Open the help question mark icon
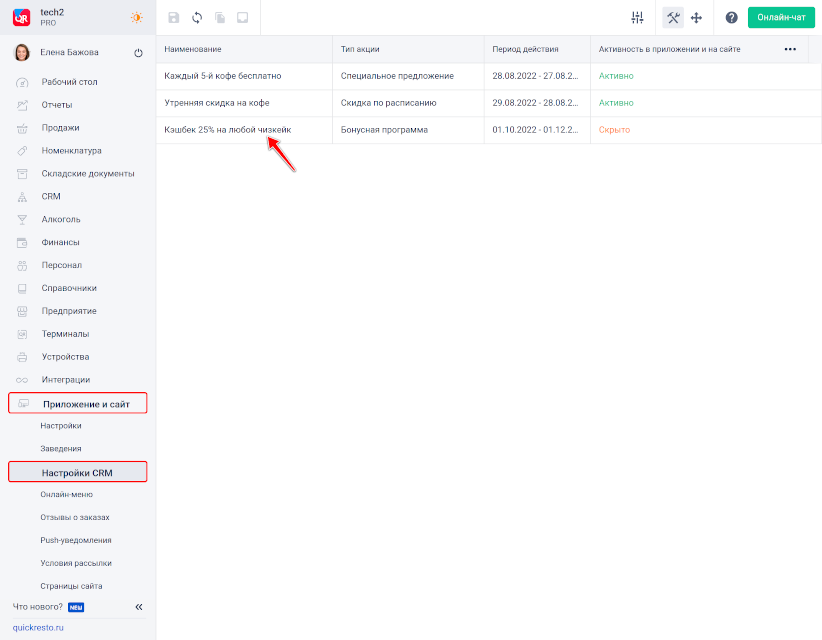 731,18
